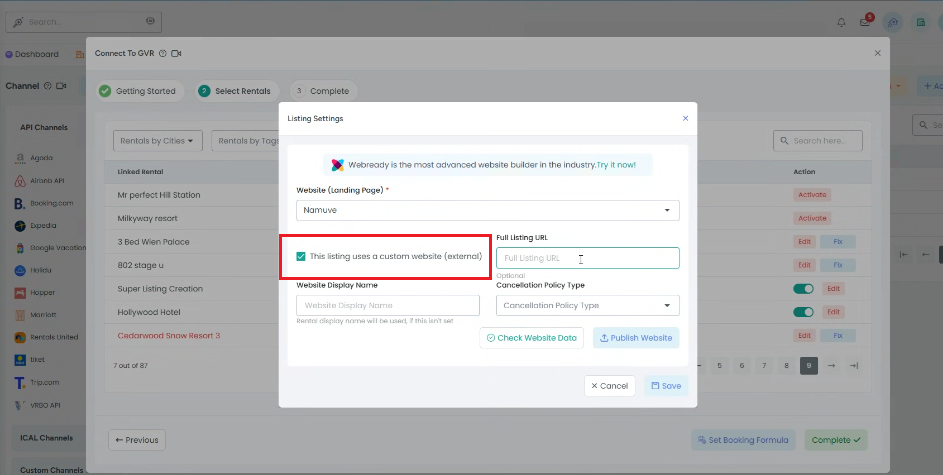This screenshot has width=943, height=475.
Task: Play the Connect To GVR video icon
Action: tap(176, 54)
